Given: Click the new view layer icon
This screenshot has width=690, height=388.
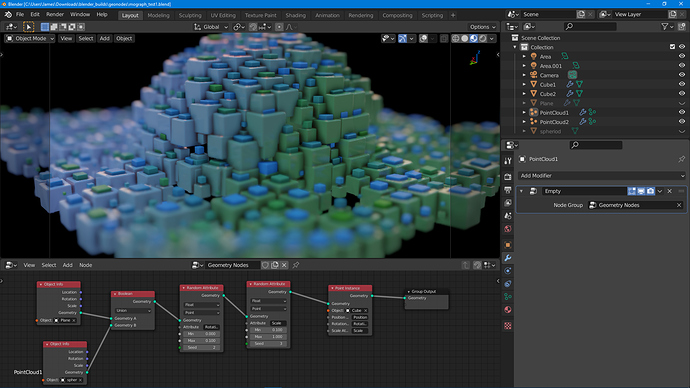Looking at the screenshot, I should point(672,15).
